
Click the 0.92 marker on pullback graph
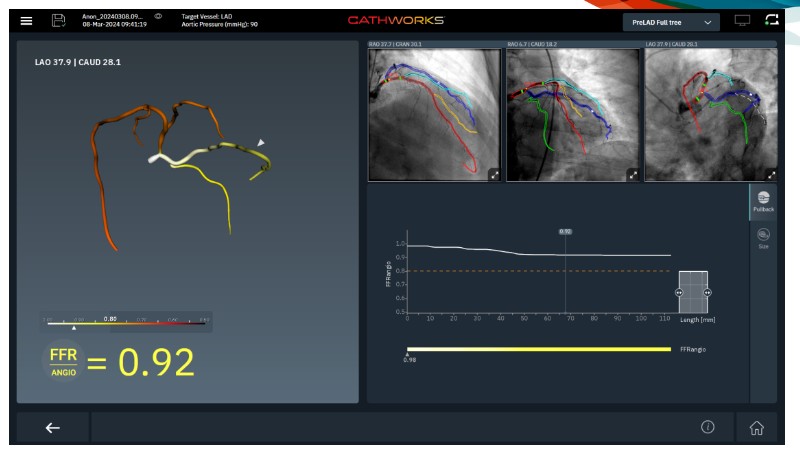click(x=565, y=232)
